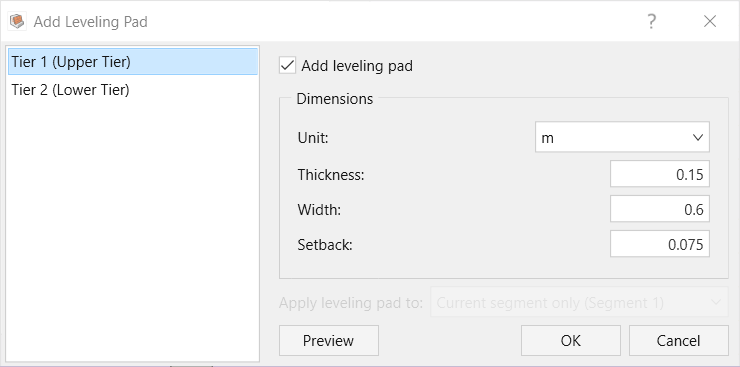The height and width of the screenshot is (367, 740).
Task: Click the Preview button
Action: (x=329, y=341)
